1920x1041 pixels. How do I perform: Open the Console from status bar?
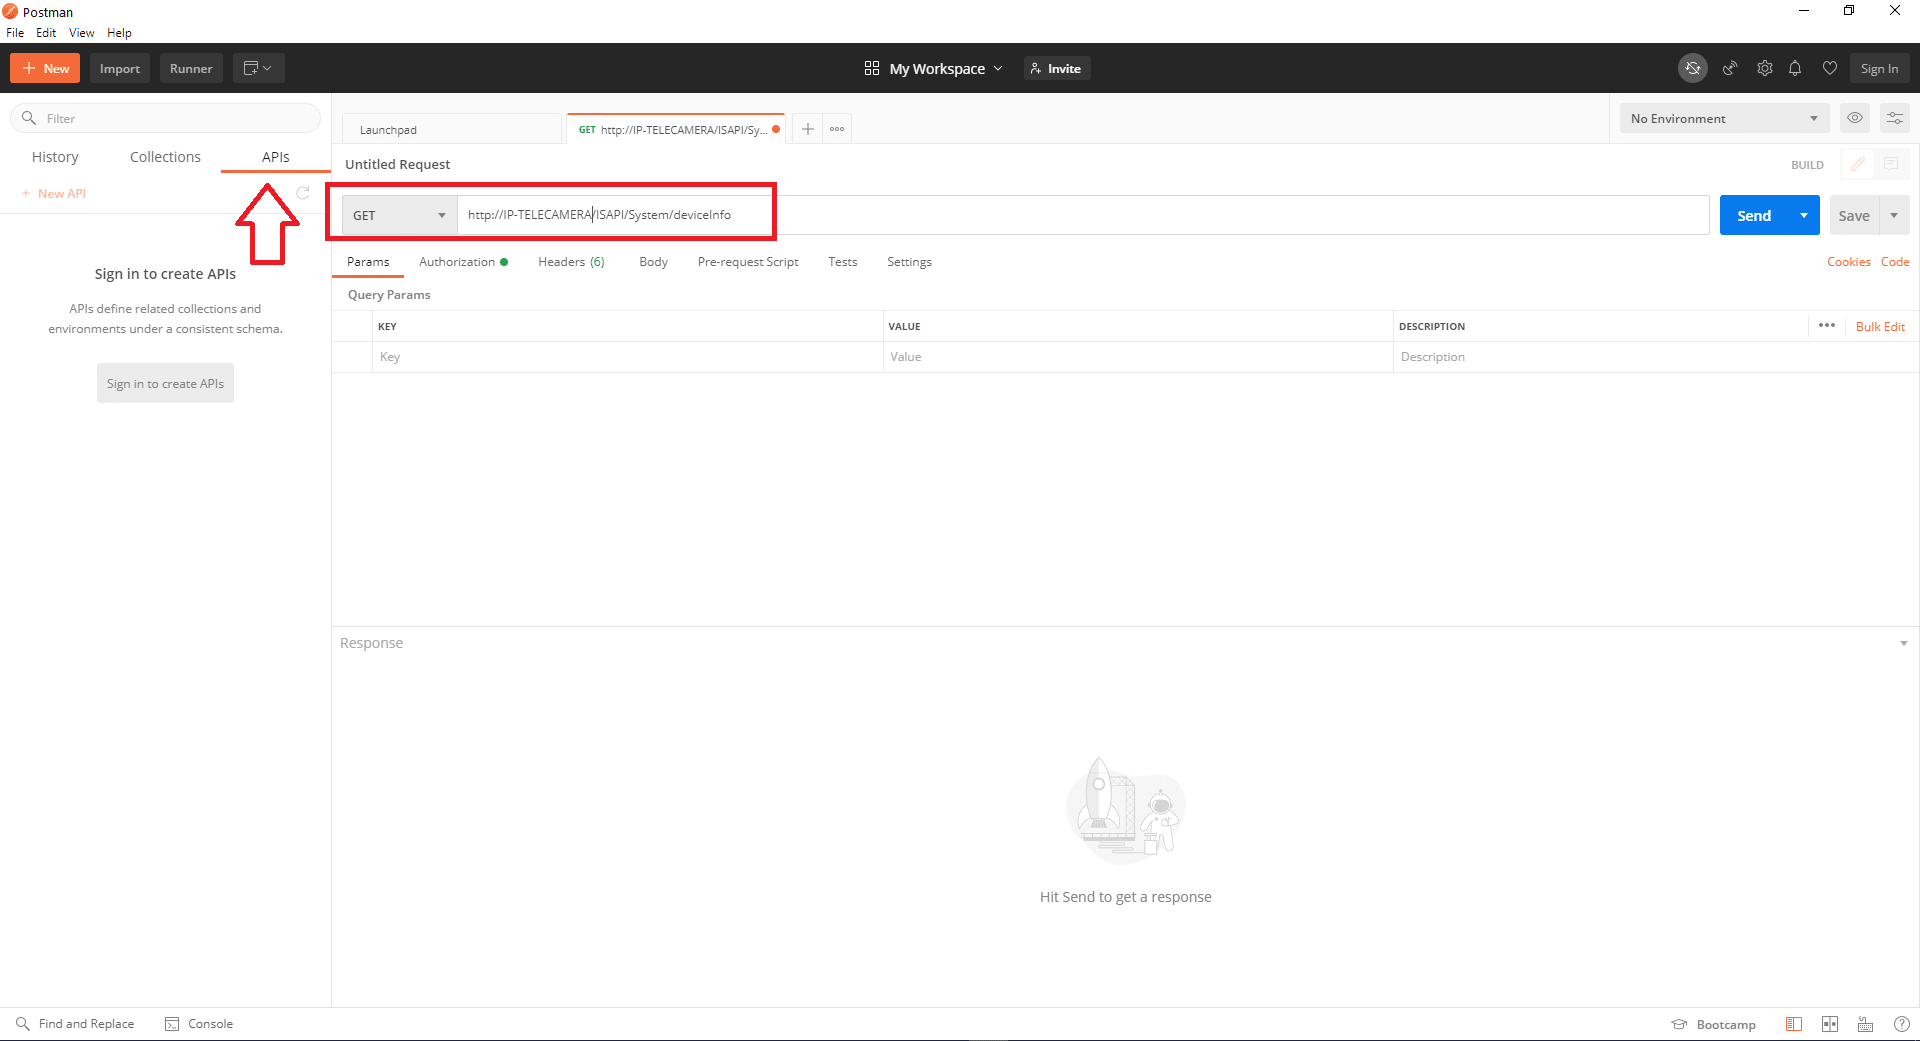tap(199, 1024)
